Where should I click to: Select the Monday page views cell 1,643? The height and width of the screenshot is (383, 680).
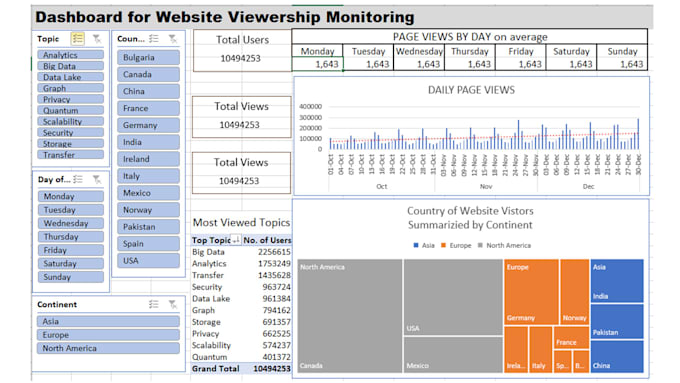coord(317,64)
